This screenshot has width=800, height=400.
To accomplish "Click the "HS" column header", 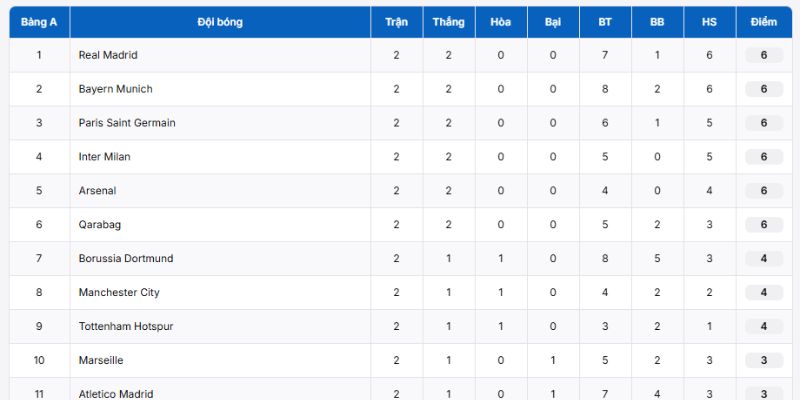I will click(x=709, y=22).
